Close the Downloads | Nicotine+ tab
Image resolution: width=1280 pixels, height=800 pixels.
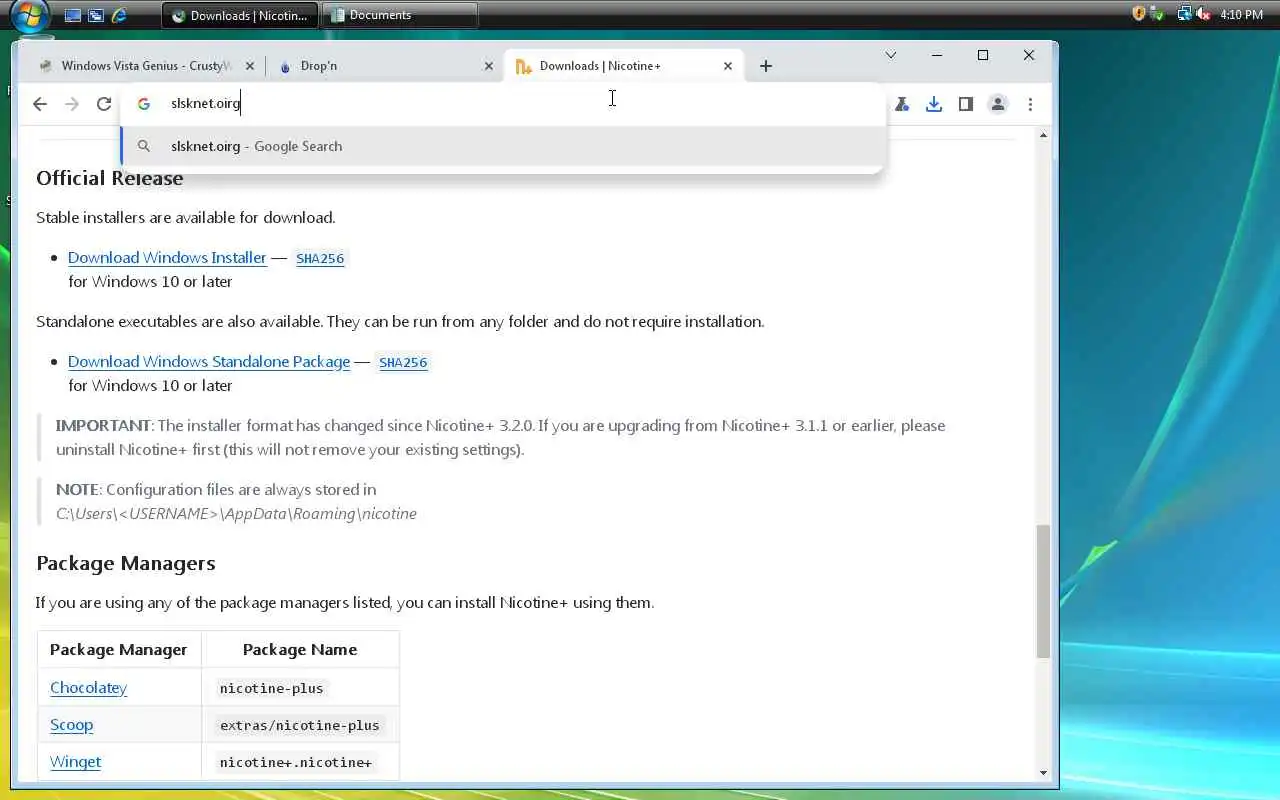728,66
